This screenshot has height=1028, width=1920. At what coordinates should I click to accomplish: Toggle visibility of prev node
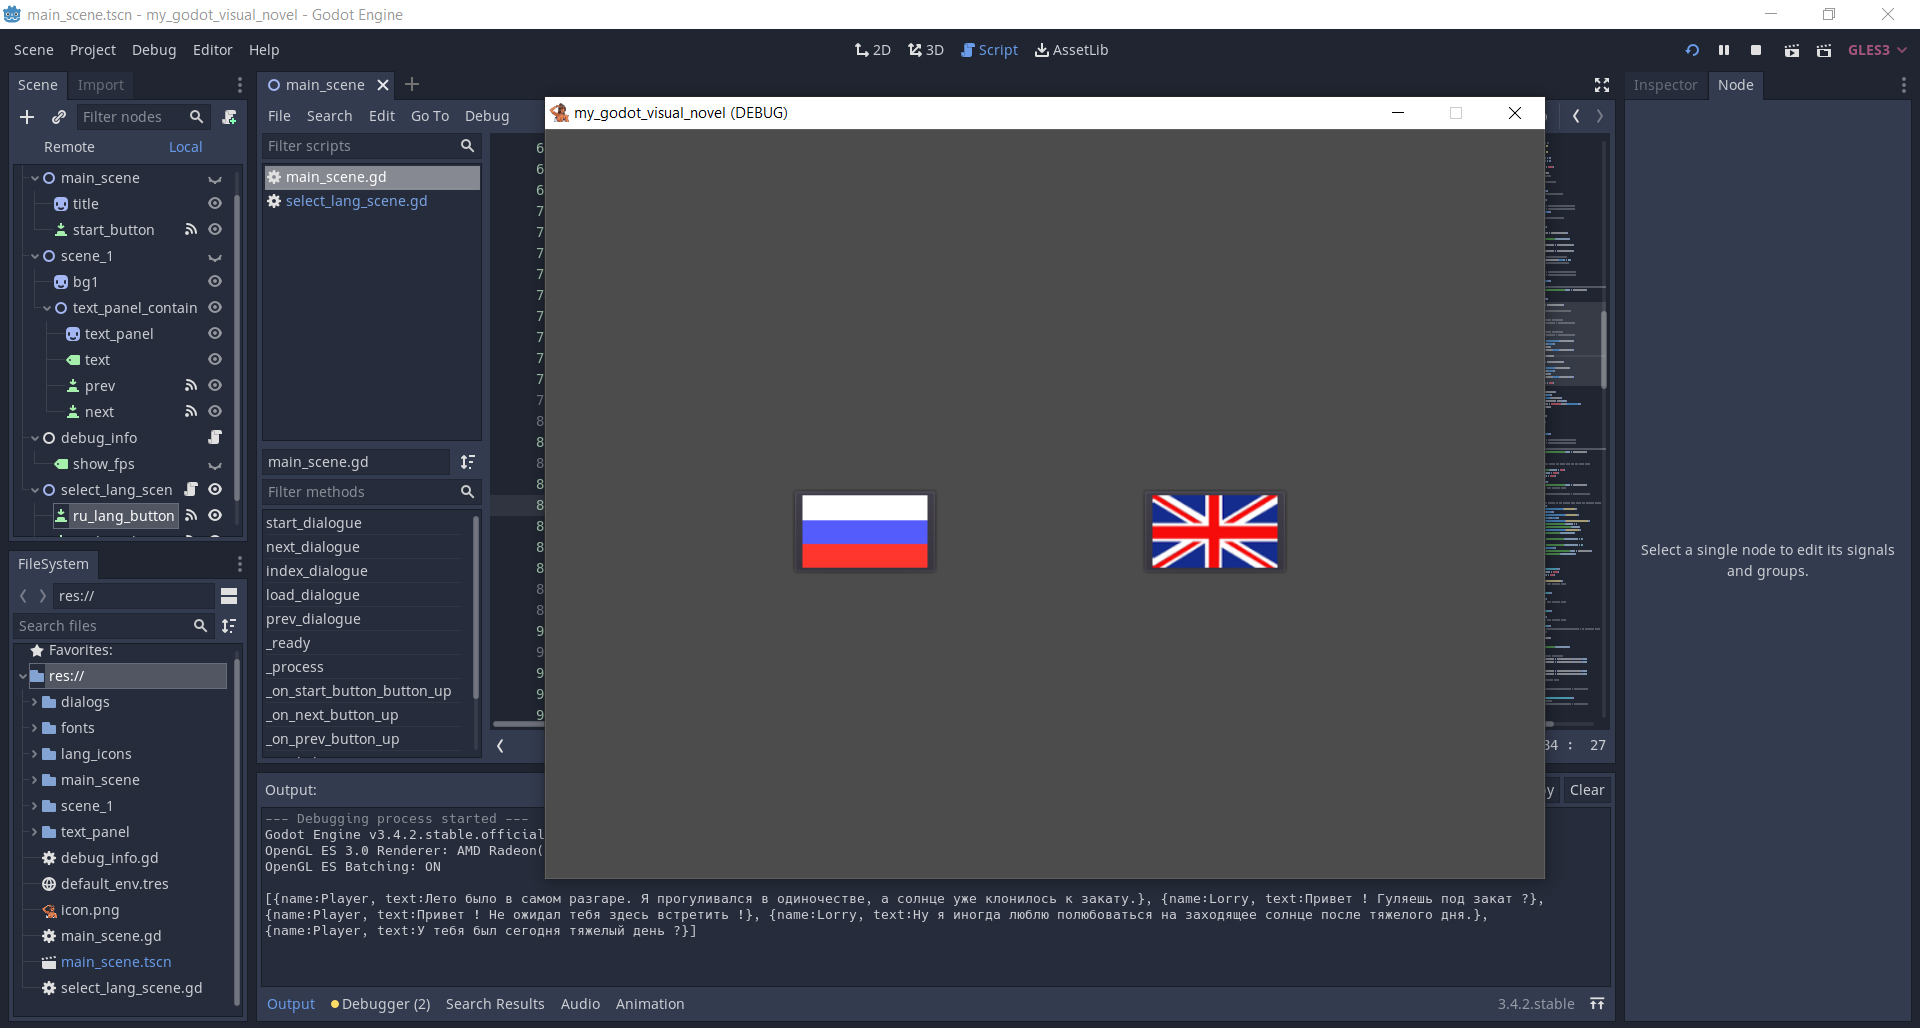[214, 386]
